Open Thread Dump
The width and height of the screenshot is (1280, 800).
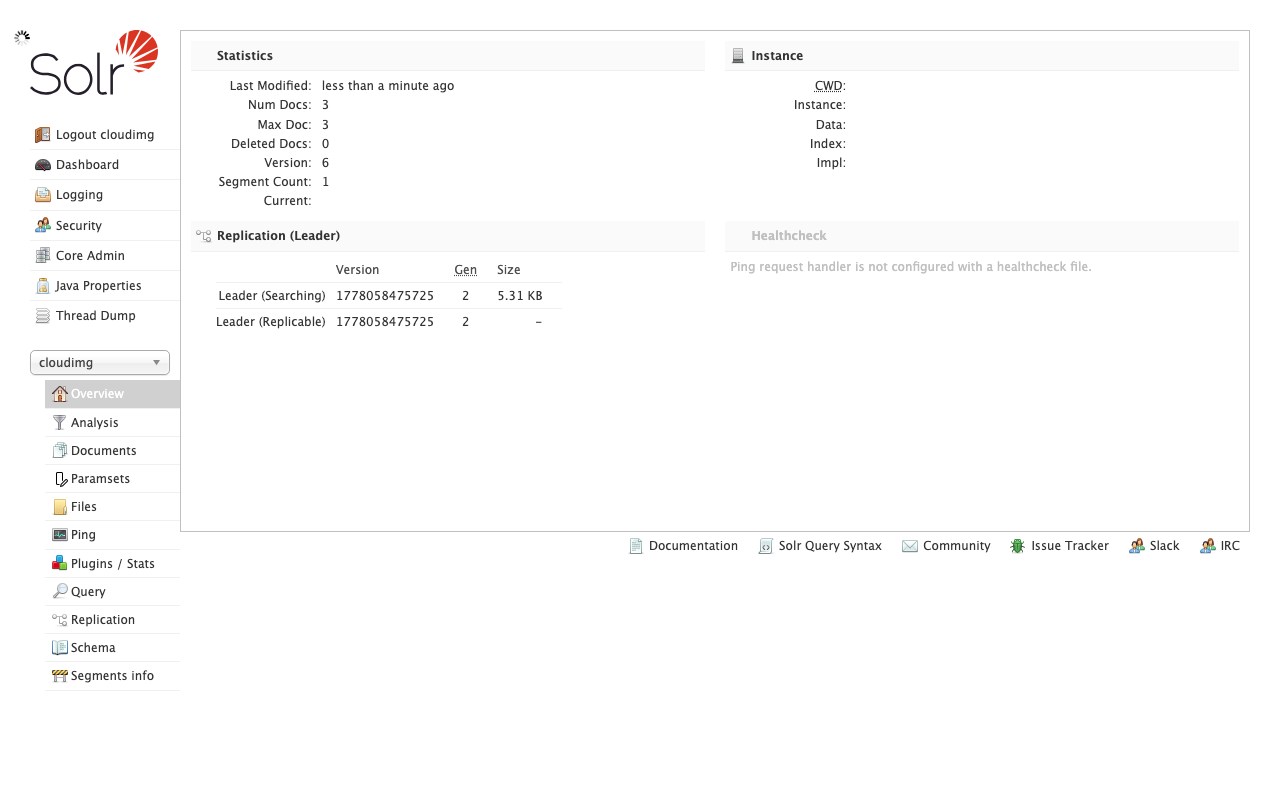(105, 316)
